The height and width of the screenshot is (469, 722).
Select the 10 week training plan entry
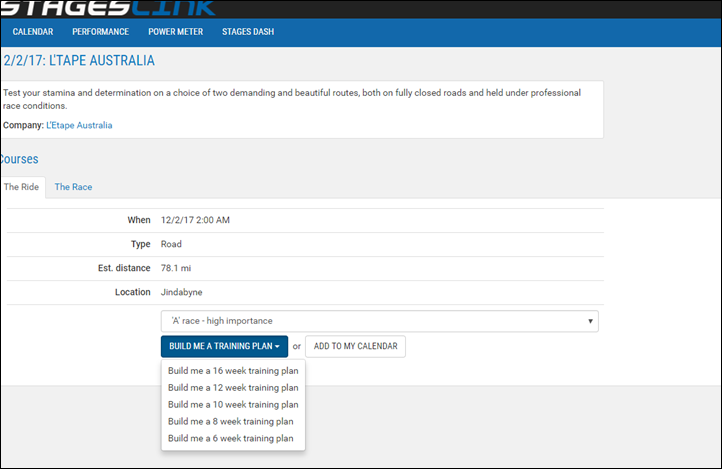[232, 404]
